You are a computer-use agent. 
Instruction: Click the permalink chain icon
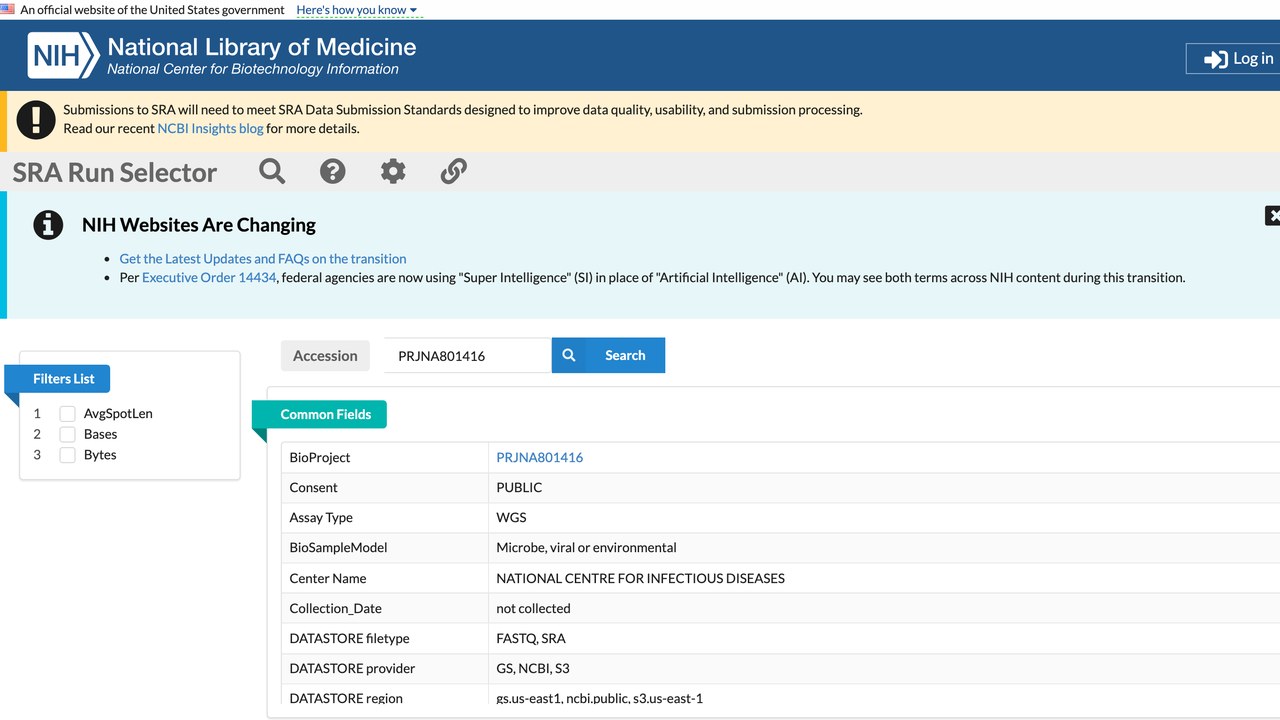click(x=454, y=171)
